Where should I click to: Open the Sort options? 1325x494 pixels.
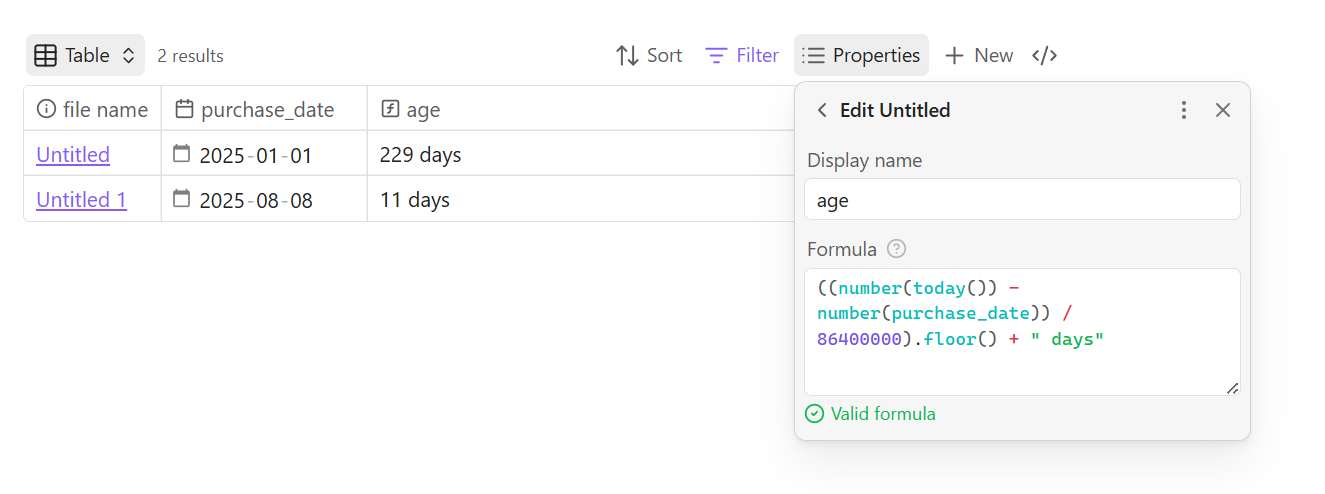pyautogui.click(x=648, y=56)
